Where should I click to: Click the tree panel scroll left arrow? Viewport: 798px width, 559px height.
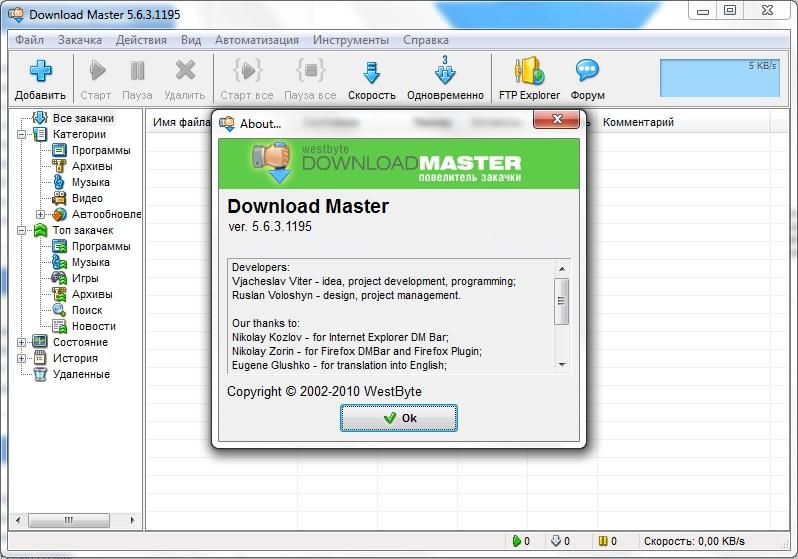pyautogui.click(x=18, y=520)
